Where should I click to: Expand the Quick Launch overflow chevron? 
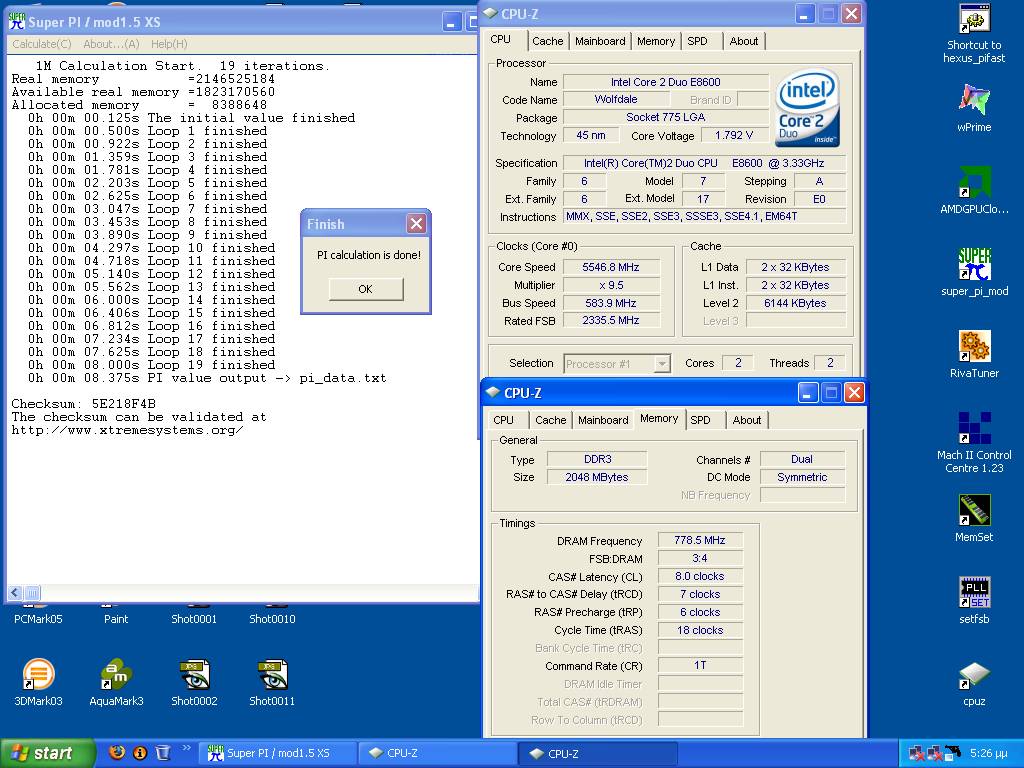coord(186,748)
